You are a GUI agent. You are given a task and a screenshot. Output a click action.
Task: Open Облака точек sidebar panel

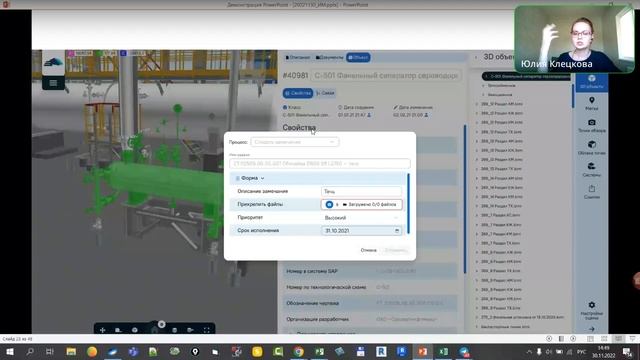(591, 148)
